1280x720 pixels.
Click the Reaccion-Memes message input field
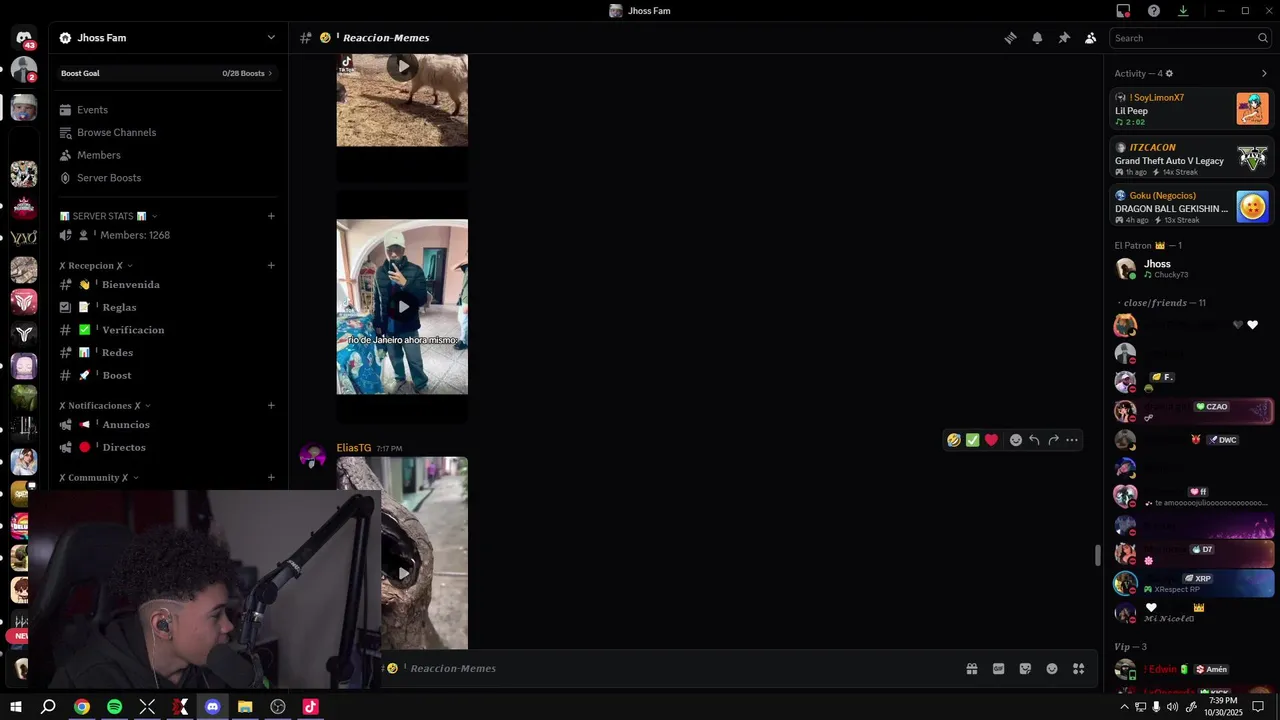click(670, 669)
